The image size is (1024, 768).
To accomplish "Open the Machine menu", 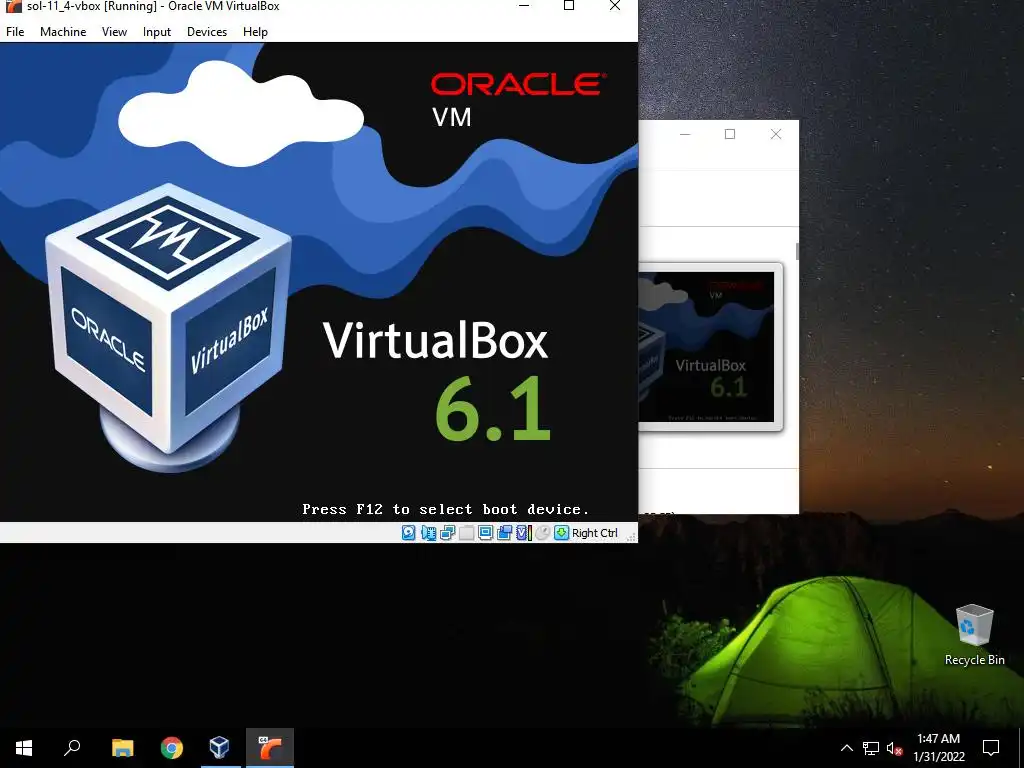I will (63, 31).
